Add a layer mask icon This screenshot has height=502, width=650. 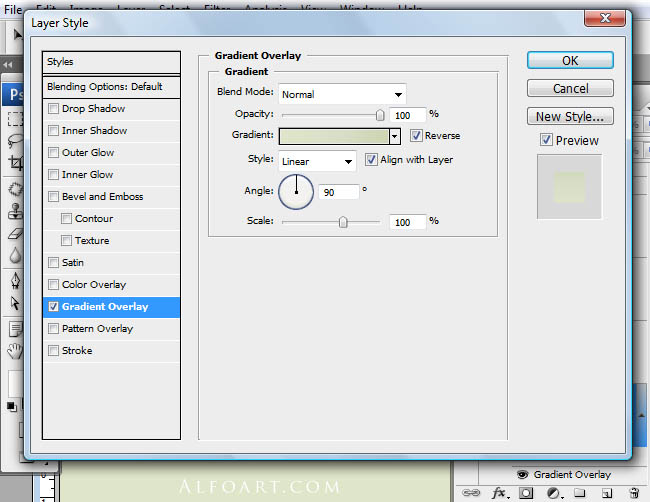[x=526, y=493]
